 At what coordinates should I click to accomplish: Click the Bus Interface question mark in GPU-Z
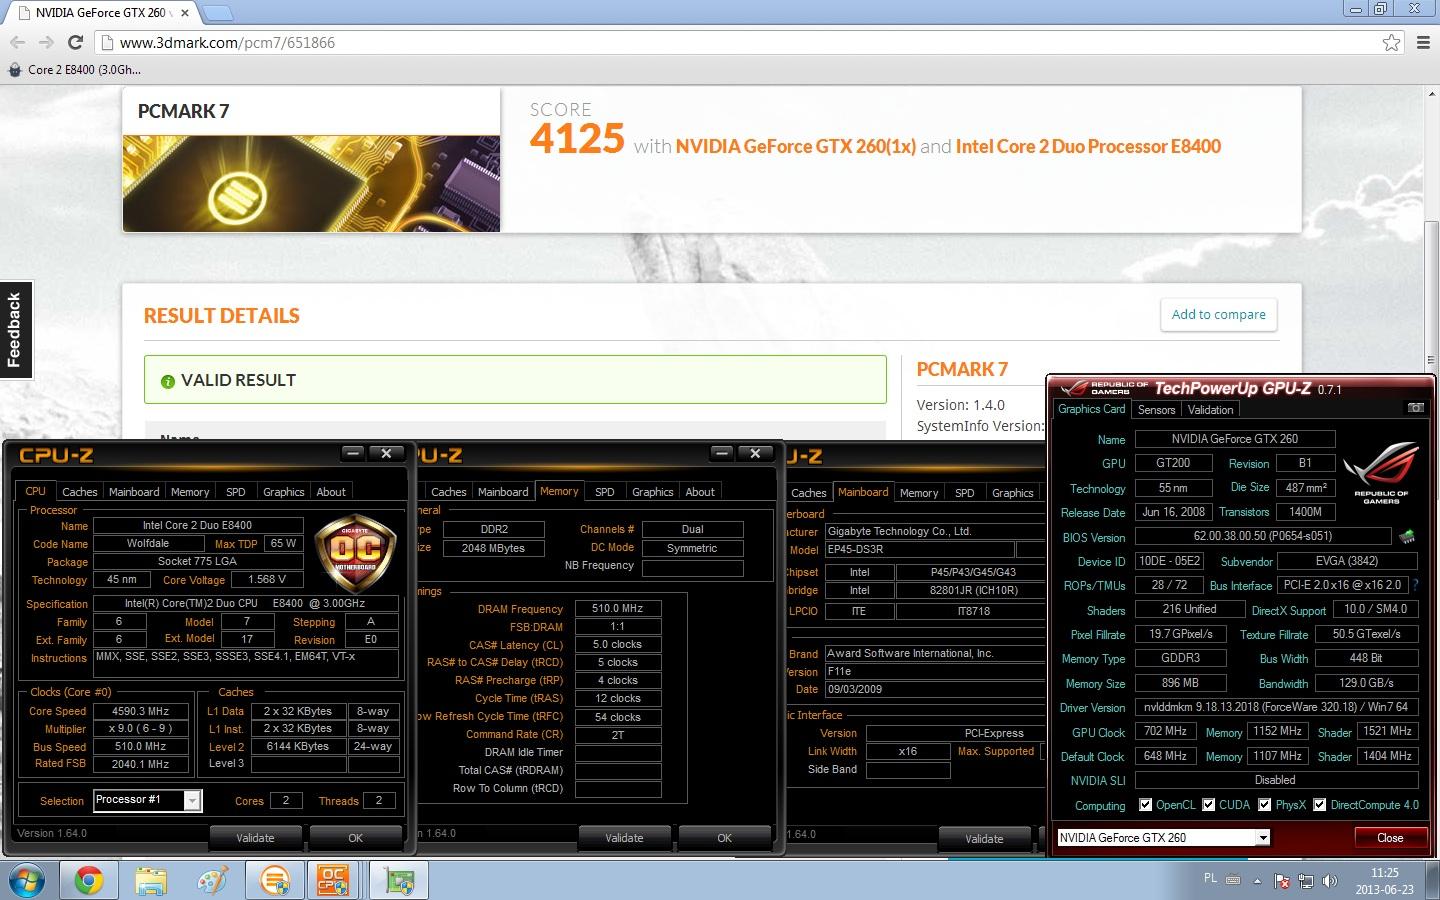tap(1415, 585)
